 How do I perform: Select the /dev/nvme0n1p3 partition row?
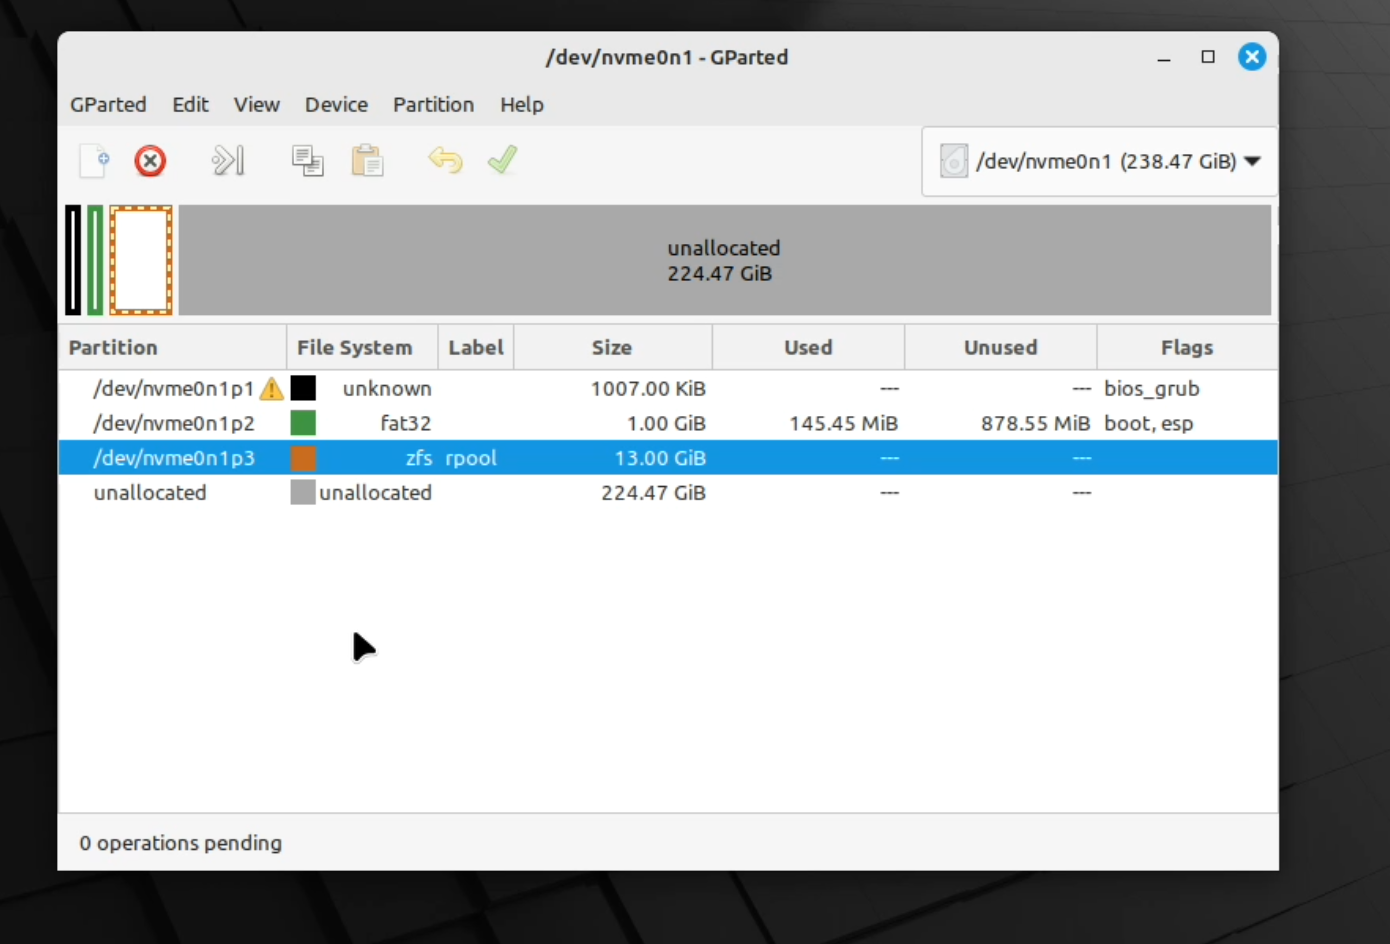pyautogui.click(x=668, y=458)
